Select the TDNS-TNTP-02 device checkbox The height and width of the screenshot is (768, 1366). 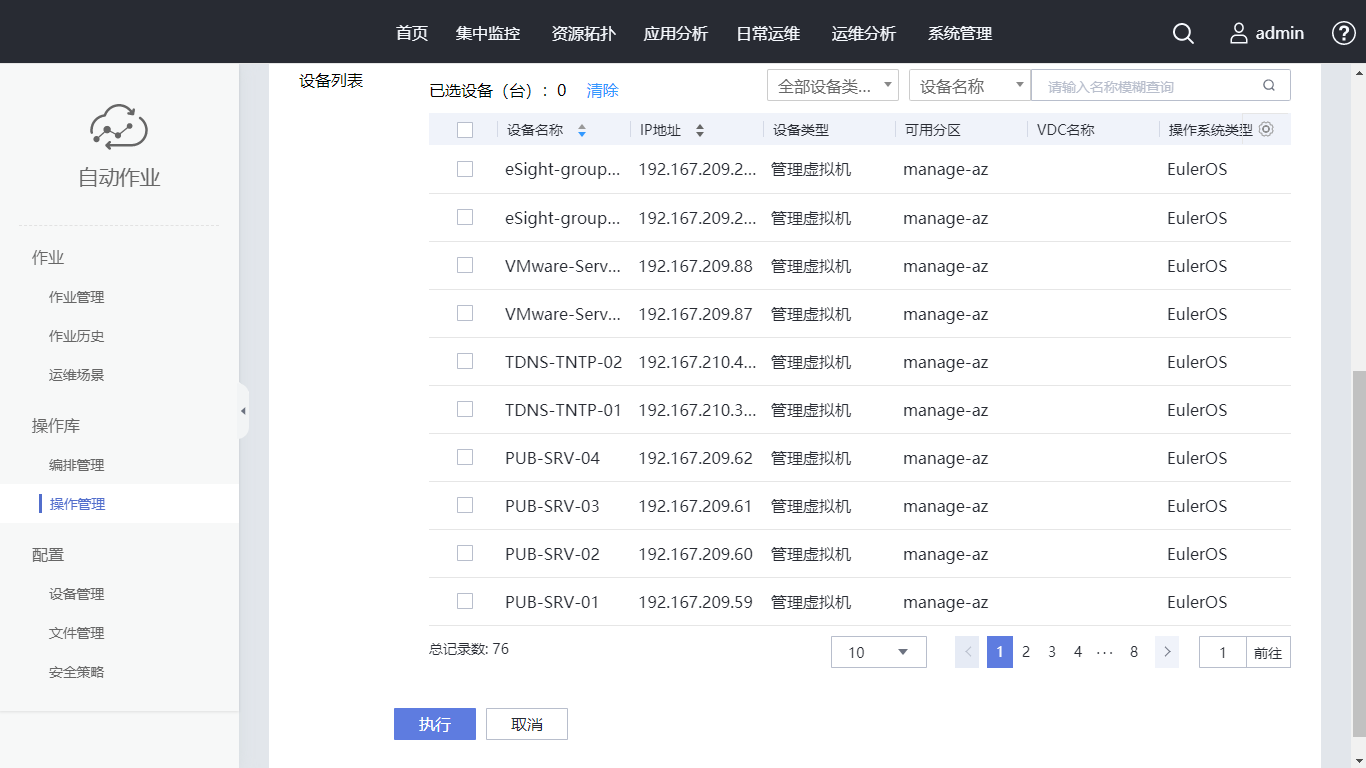[465, 362]
